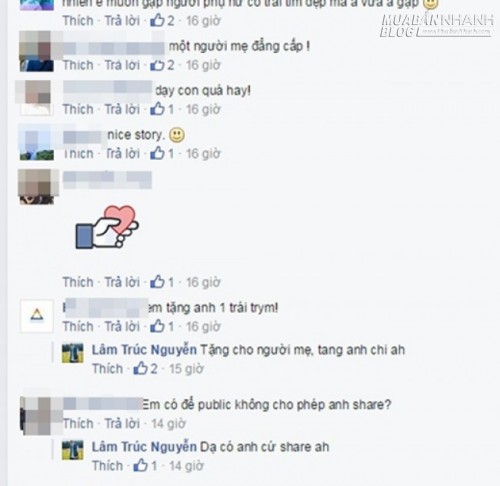Open Lâm Trúc Nguyễn profile from 'Dạ có anh' reply
This screenshot has width=500, height=486.
(144, 447)
